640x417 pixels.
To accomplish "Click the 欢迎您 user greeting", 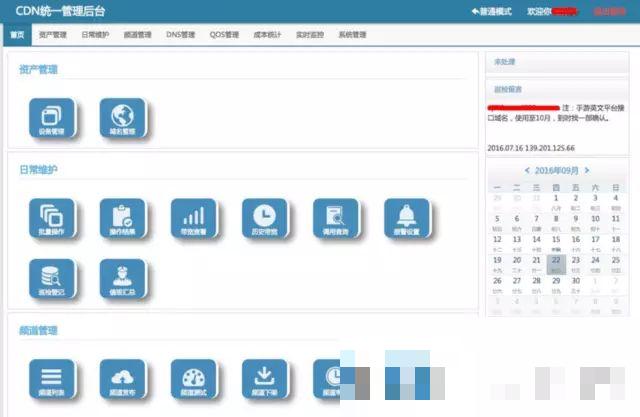I will point(552,11).
